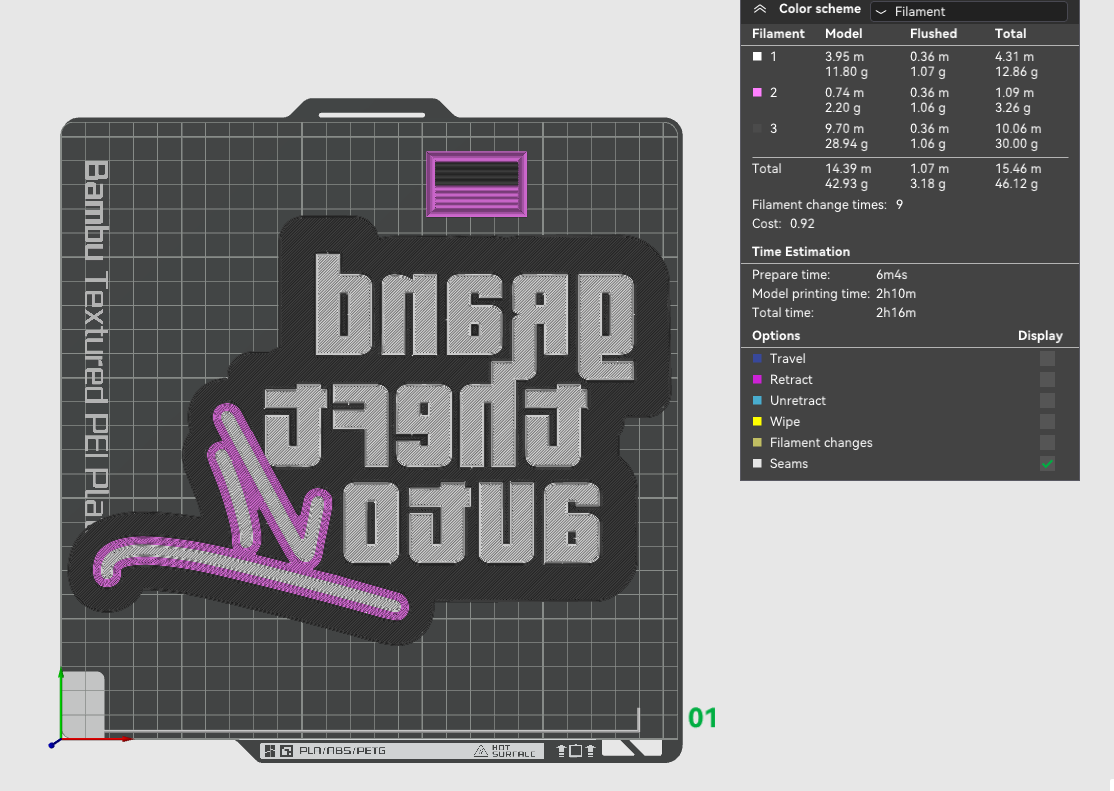Click the Retract option magenta icon
Viewport: 1114px width, 791px height.
[x=757, y=380]
